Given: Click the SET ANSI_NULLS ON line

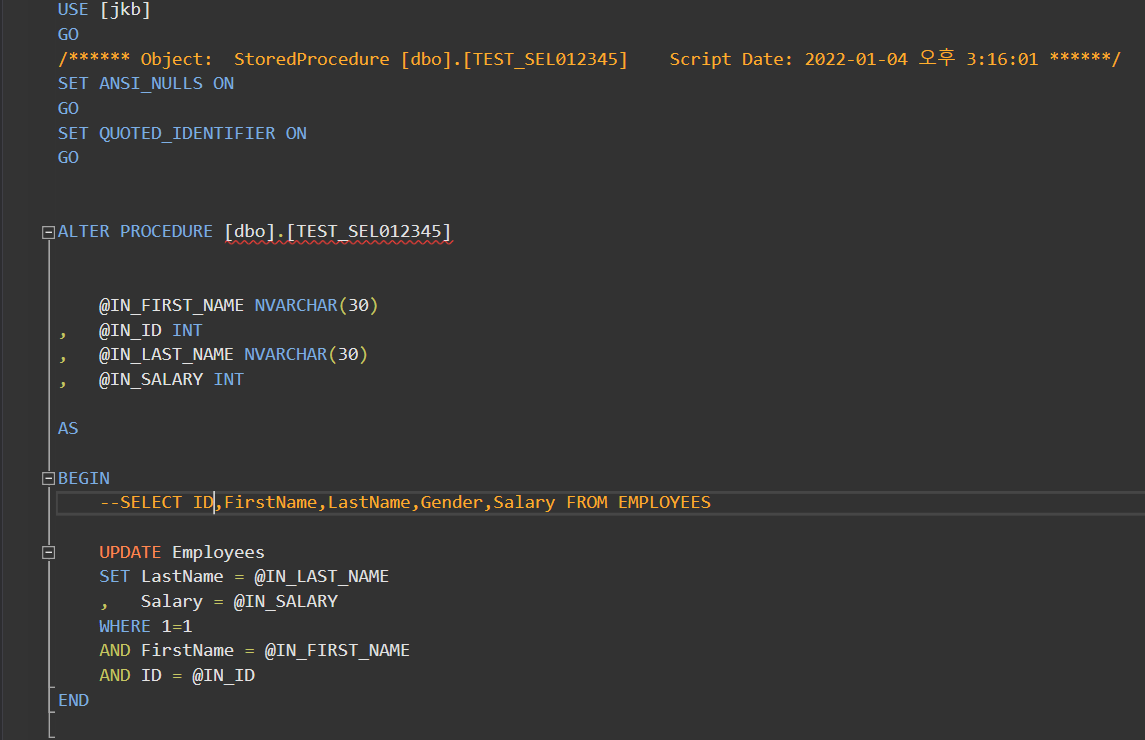Looking at the screenshot, I should pyautogui.click(x=146, y=84).
